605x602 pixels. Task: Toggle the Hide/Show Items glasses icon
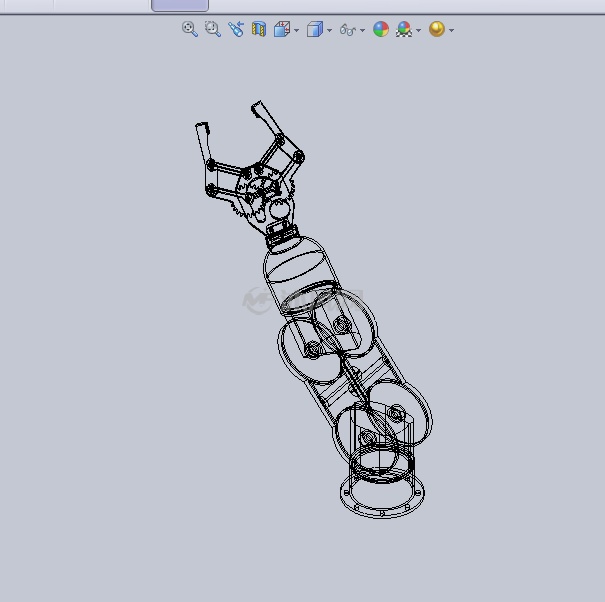pos(348,30)
